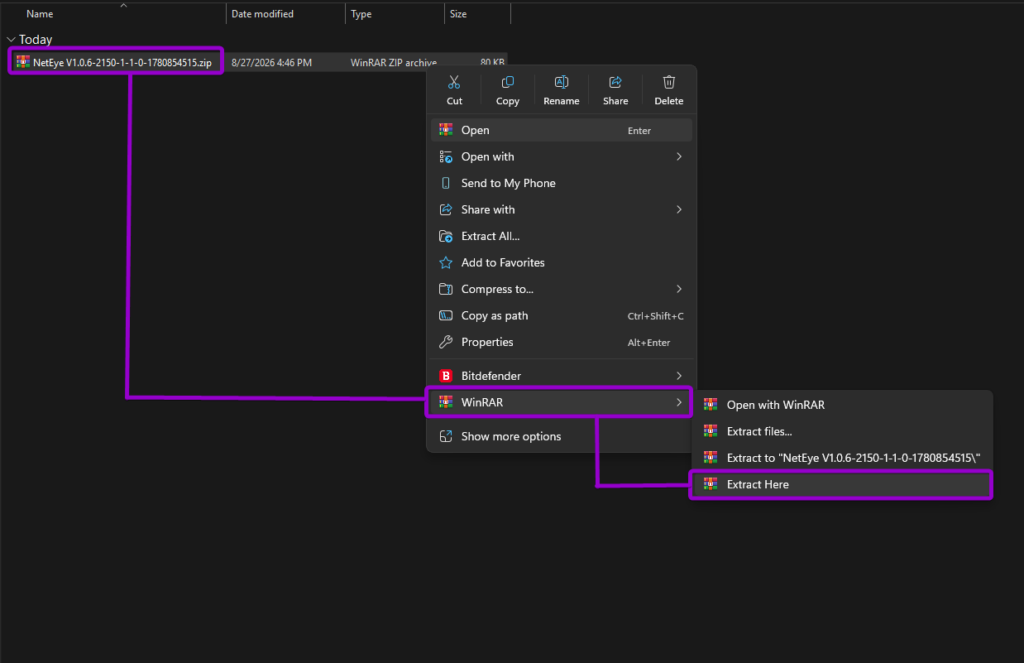This screenshot has width=1024, height=663.
Task: Open Properties from context menu
Action: (561, 342)
